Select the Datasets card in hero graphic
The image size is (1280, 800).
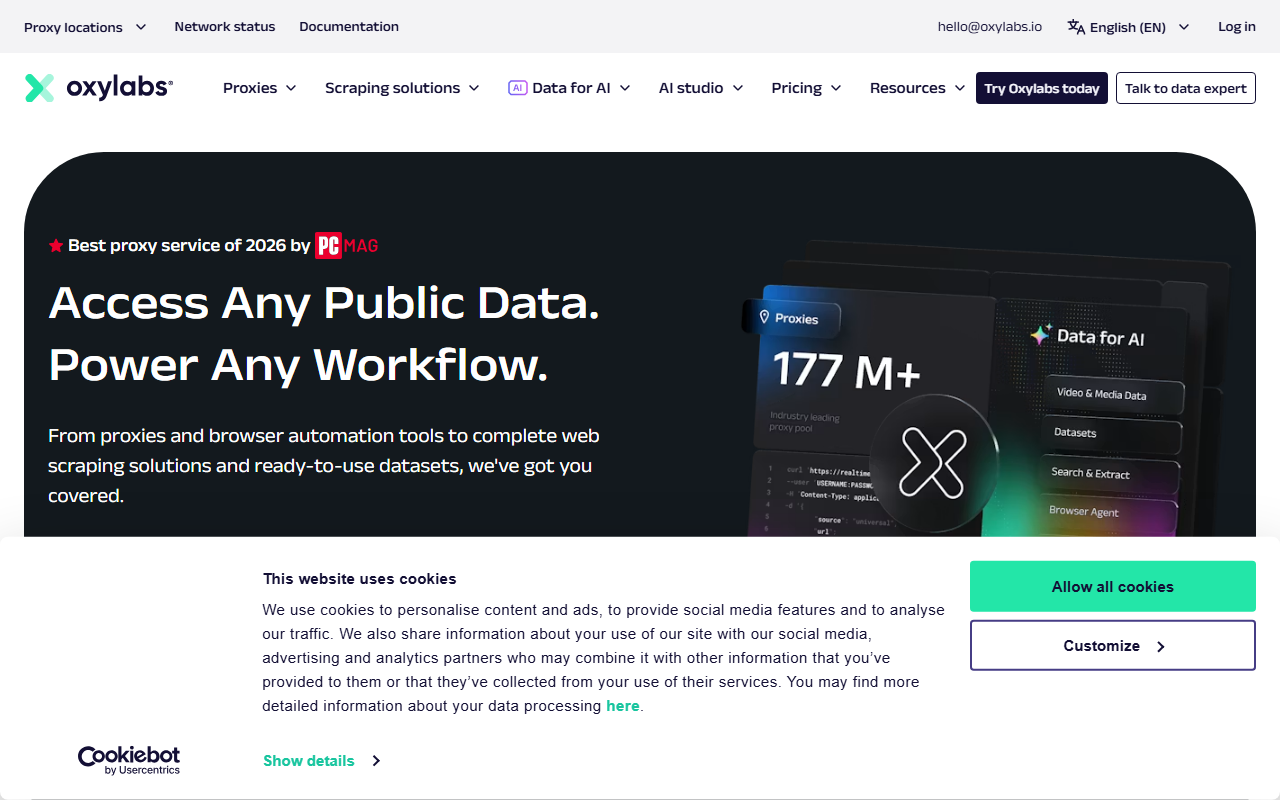click(x=1113, y=433)
